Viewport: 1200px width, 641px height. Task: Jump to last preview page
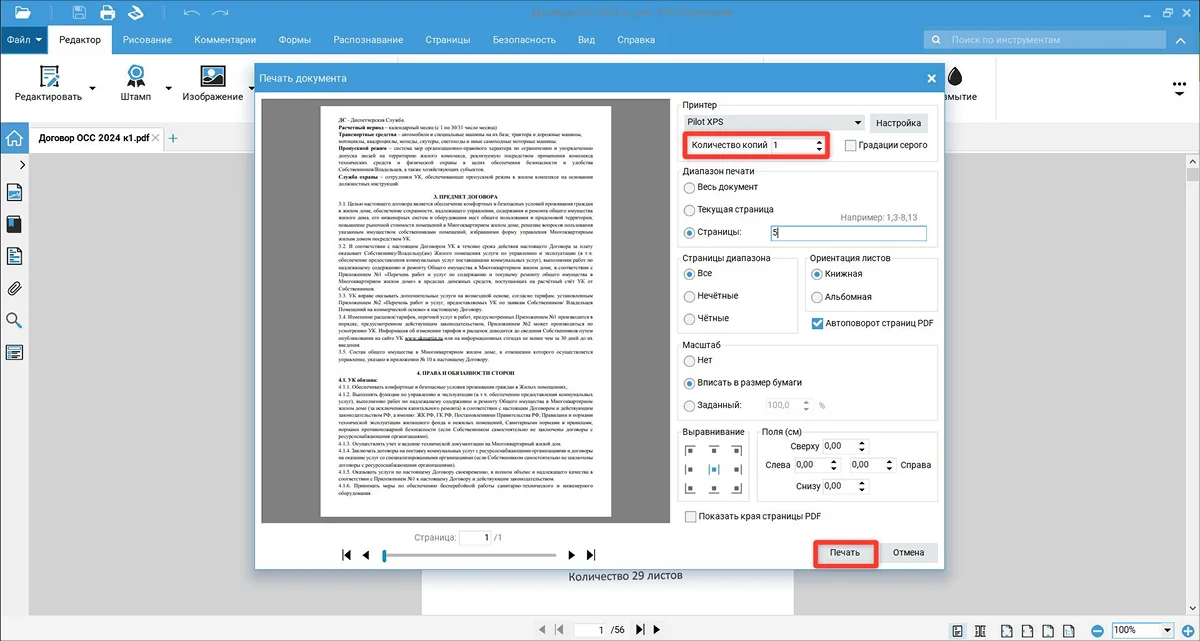[591, 555]
